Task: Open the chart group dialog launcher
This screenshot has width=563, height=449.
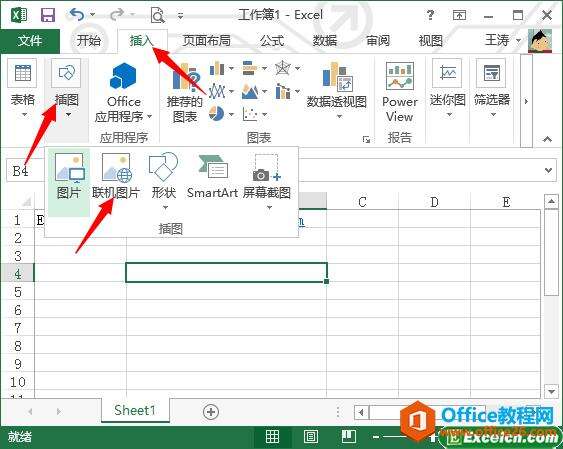Action: click(x=366, y=139)
